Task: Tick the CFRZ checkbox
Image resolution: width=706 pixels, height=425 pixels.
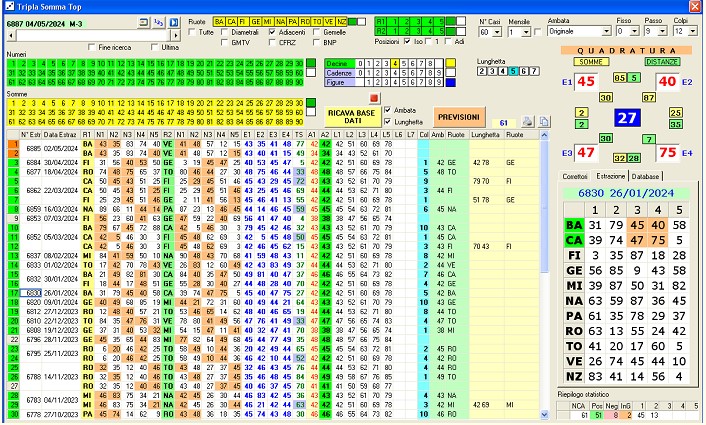Action: click(272, 42)
